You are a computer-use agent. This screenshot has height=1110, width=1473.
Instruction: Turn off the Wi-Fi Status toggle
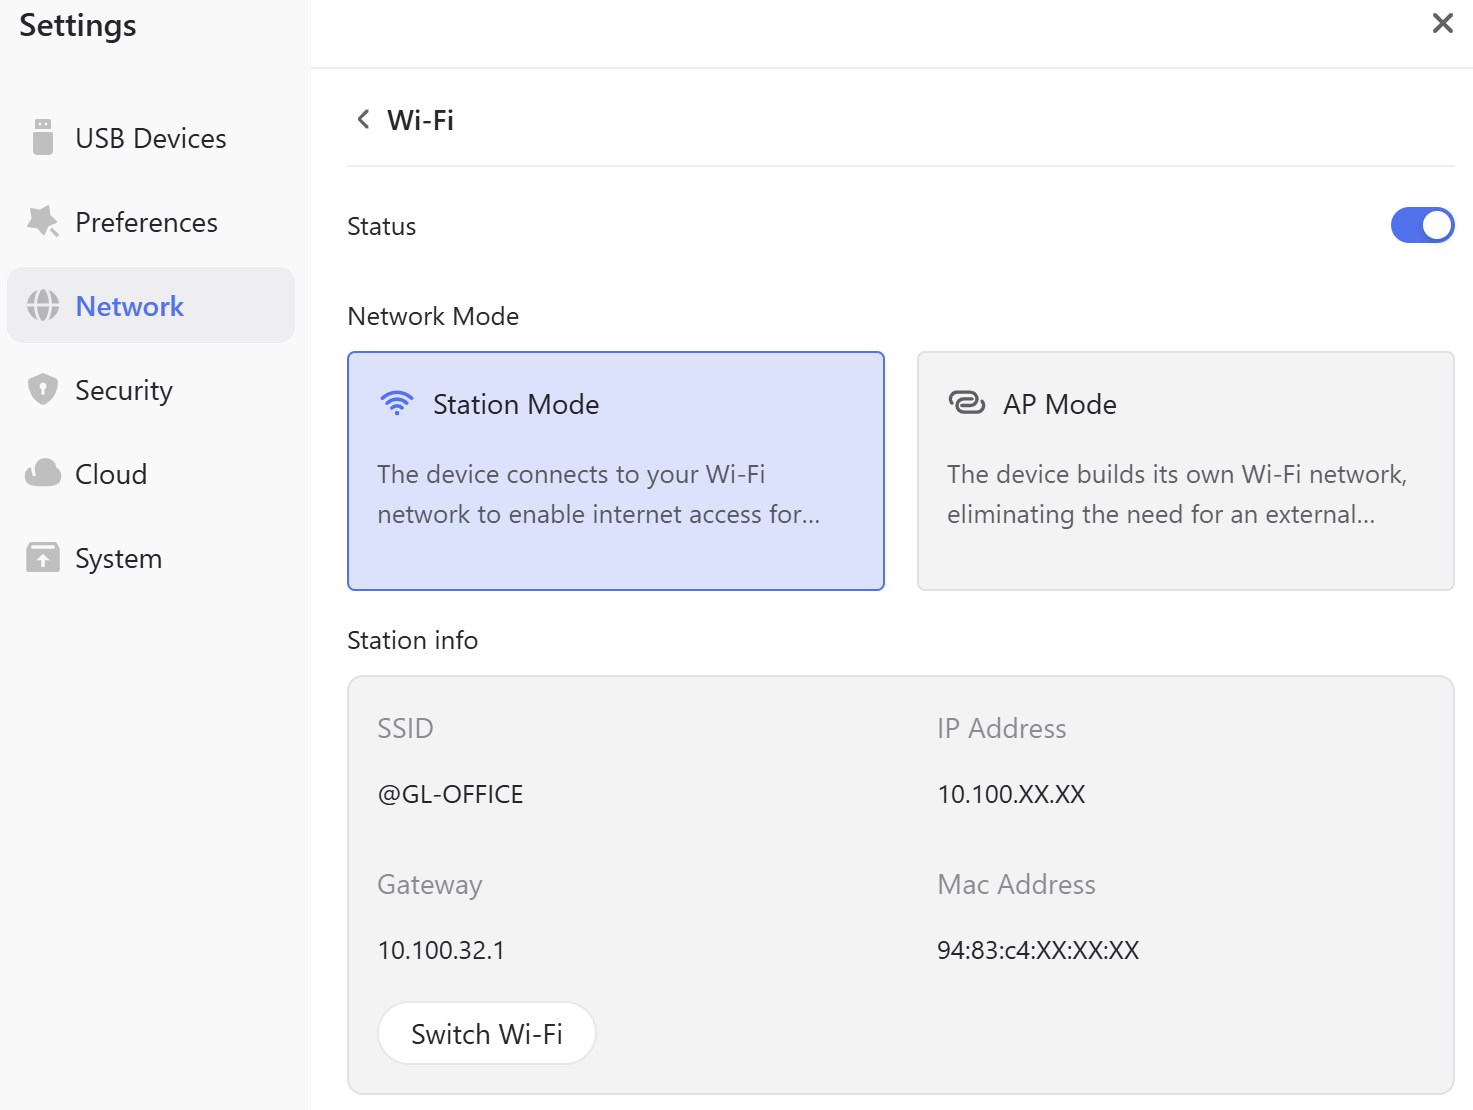click(x=1422, y=225)
